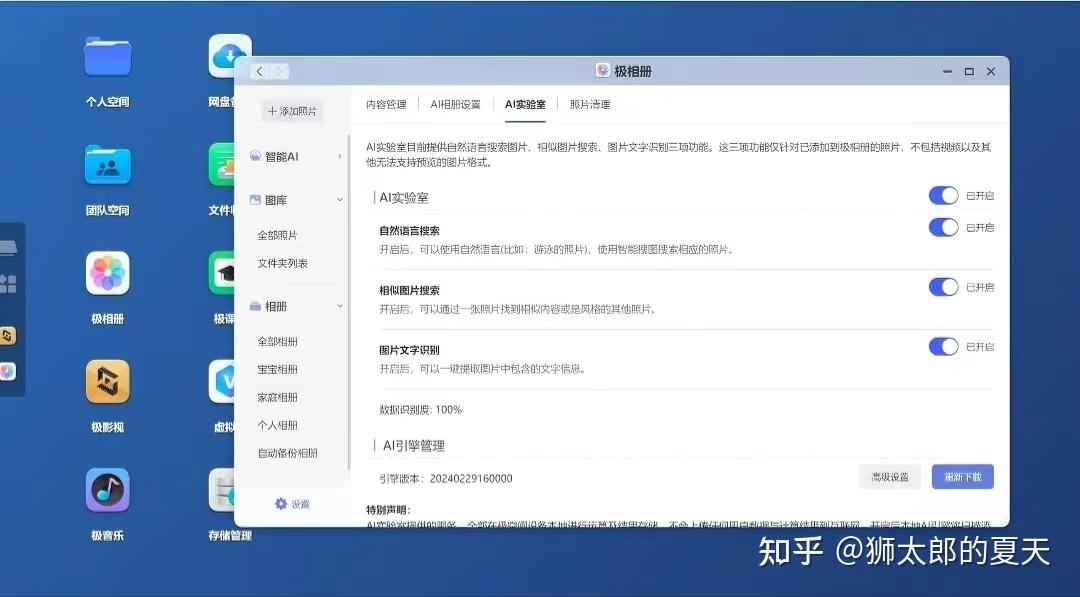Open the 团队空间 folder icon on desktop
The image size is (1080, 597).
tap(107, 165)
